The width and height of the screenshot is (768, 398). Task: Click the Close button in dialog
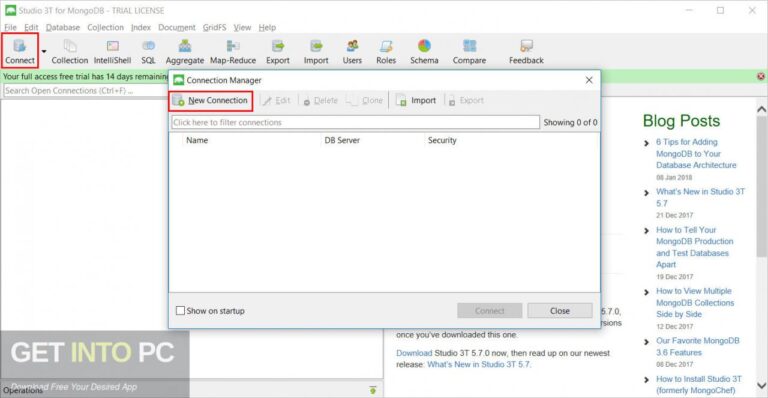[x=559, y=310]
